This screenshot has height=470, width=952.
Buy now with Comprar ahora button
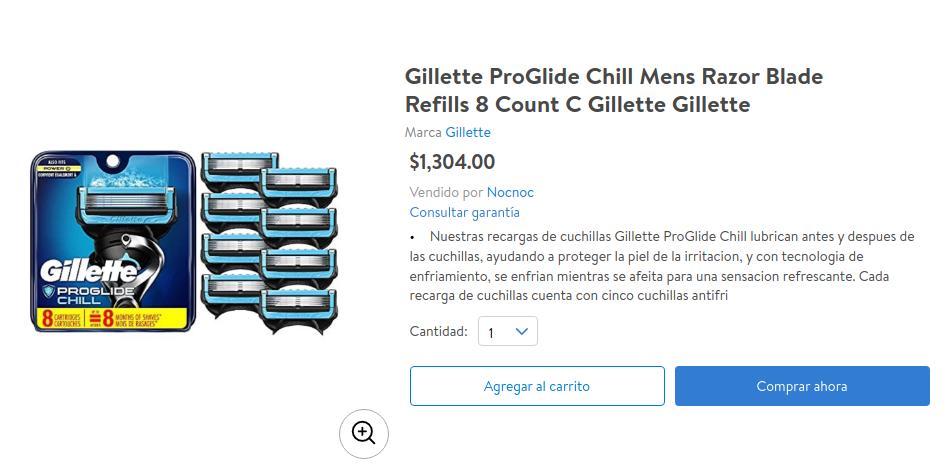(802, 386)
